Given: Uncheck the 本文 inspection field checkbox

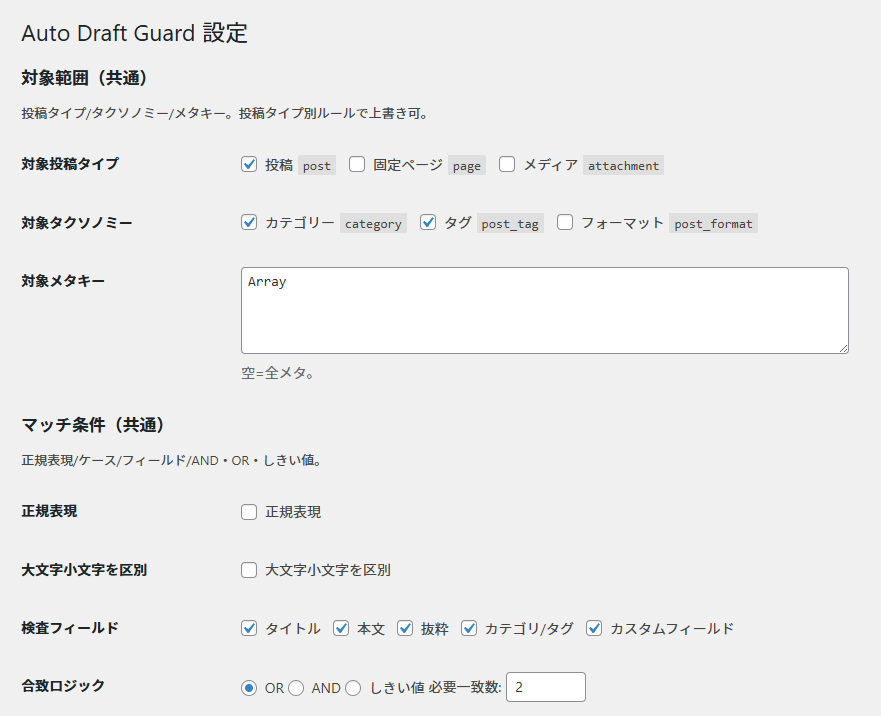Looking at the screenshot, I should [341, 628].
